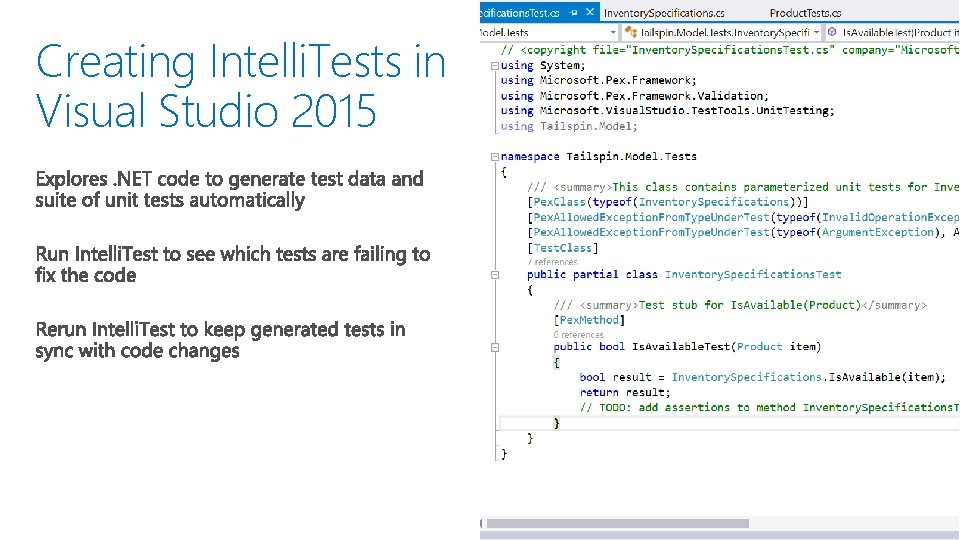
Task: Collapse the namespace Tailspin.Model.Tests block
Action: point(495,157)
